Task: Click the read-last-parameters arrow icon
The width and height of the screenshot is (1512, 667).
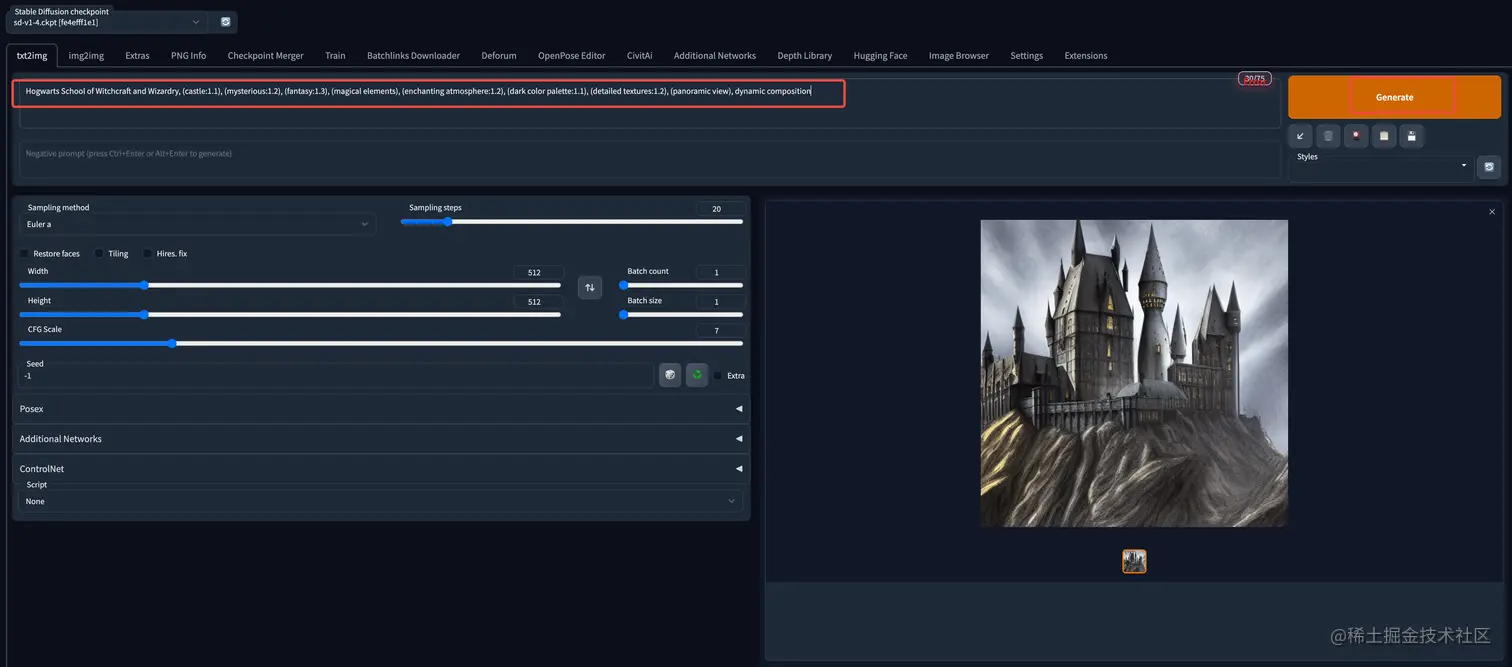Action: point(1300,136)
